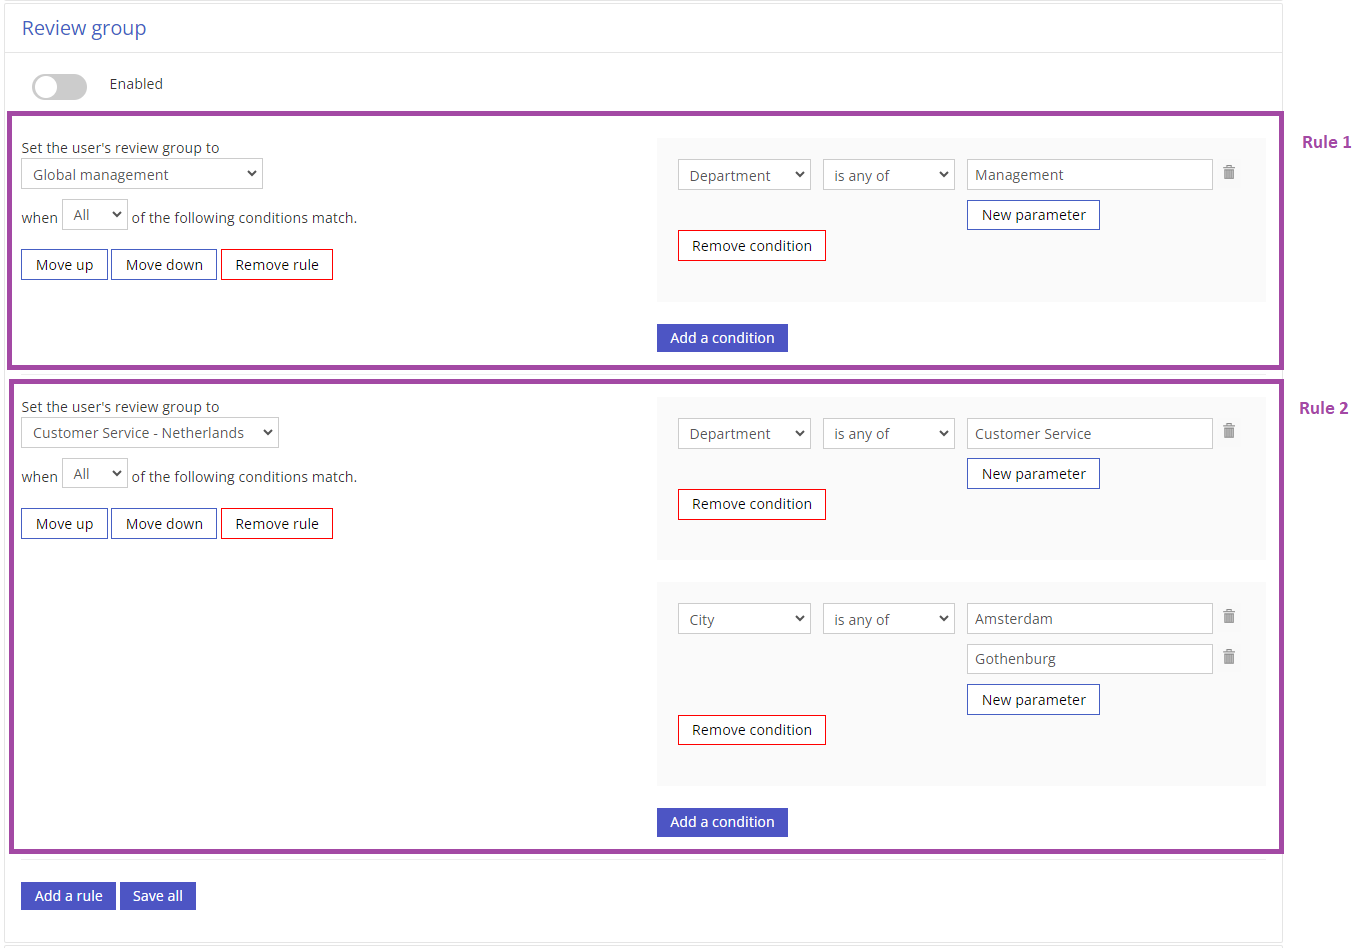
Task: Move the Global management rule down
Action: 164,265
